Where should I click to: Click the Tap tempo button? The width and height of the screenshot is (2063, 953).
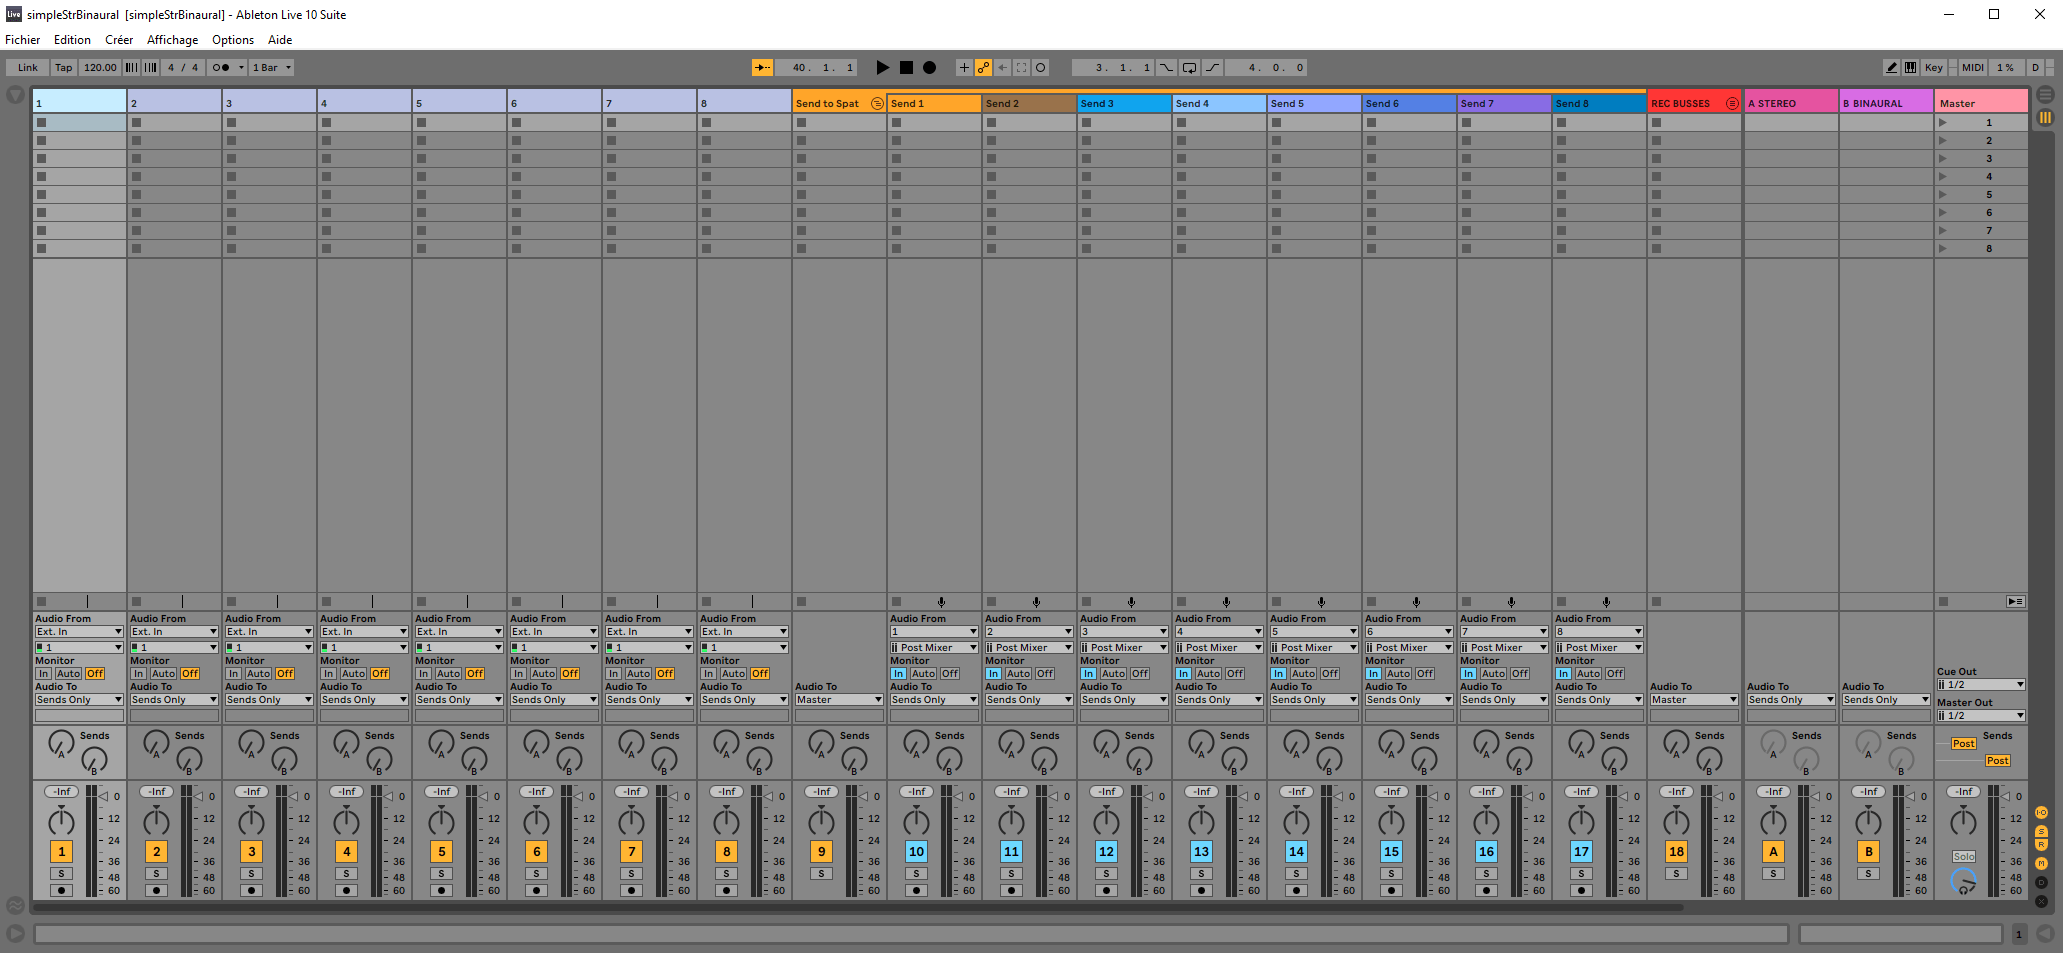click(x=63, y=68)
